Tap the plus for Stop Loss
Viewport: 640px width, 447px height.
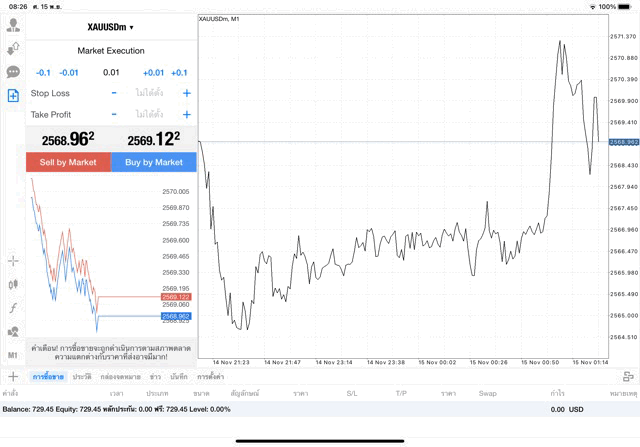pyautogui.click(x=187, y=93)
